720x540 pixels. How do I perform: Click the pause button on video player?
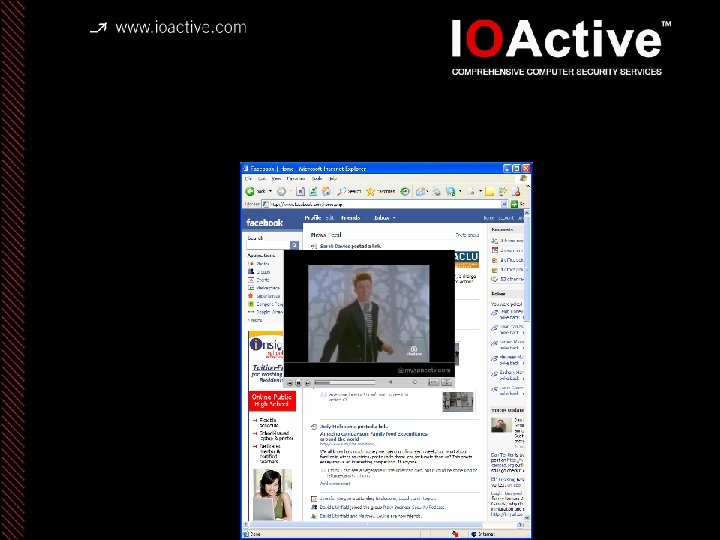(x=298, y=382)
